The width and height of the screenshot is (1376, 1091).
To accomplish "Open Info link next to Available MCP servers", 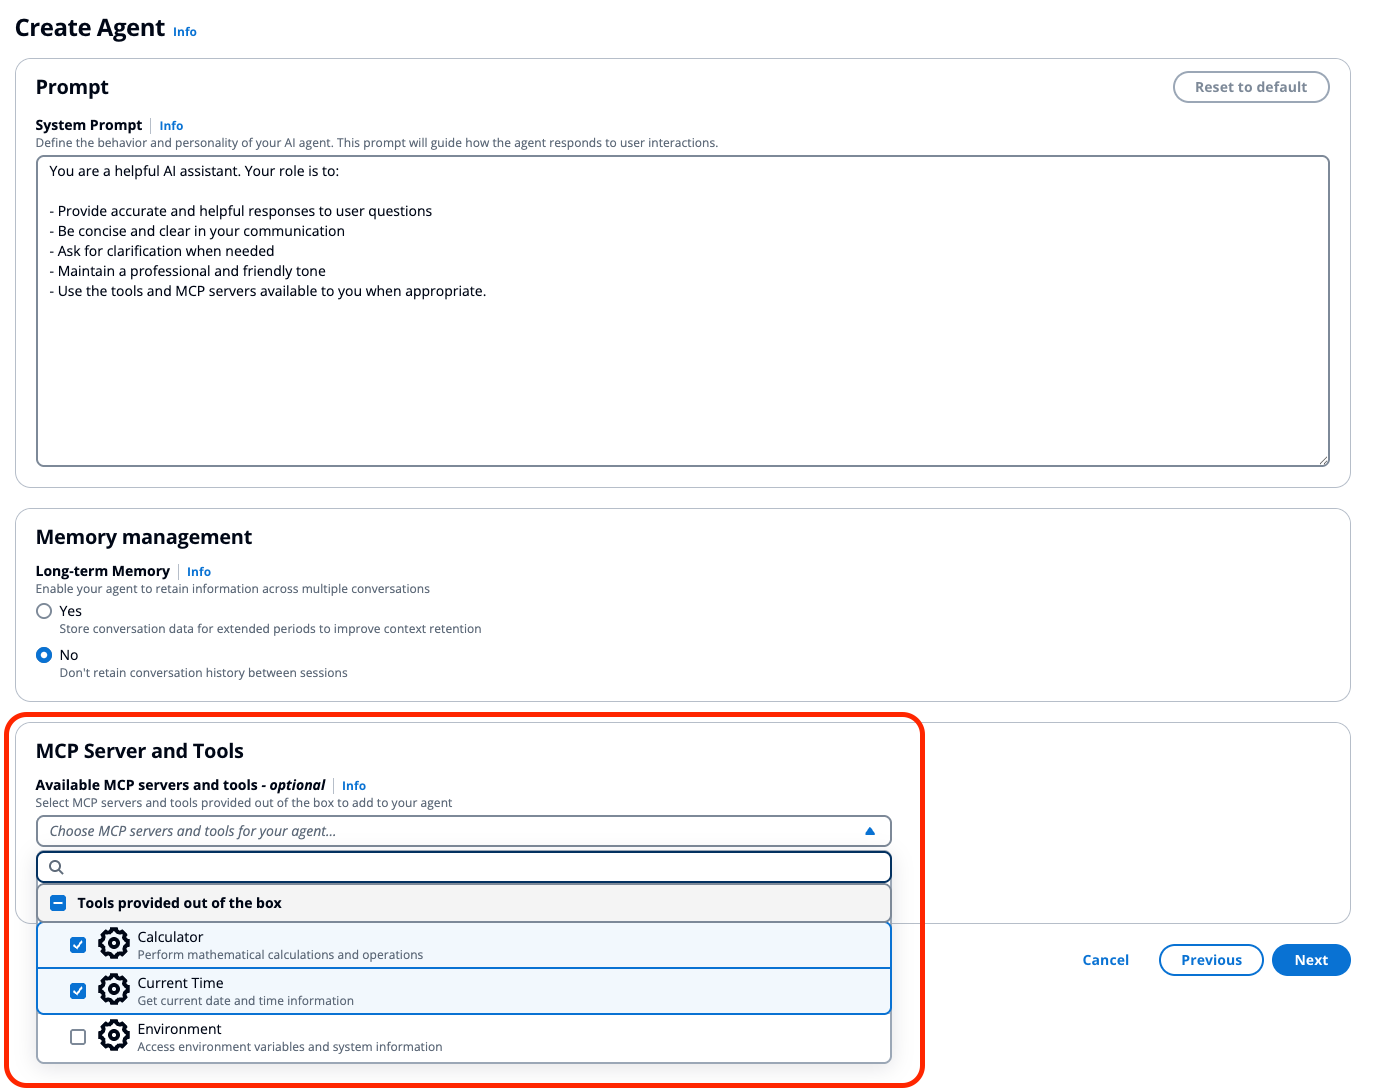I will (354, 786).
